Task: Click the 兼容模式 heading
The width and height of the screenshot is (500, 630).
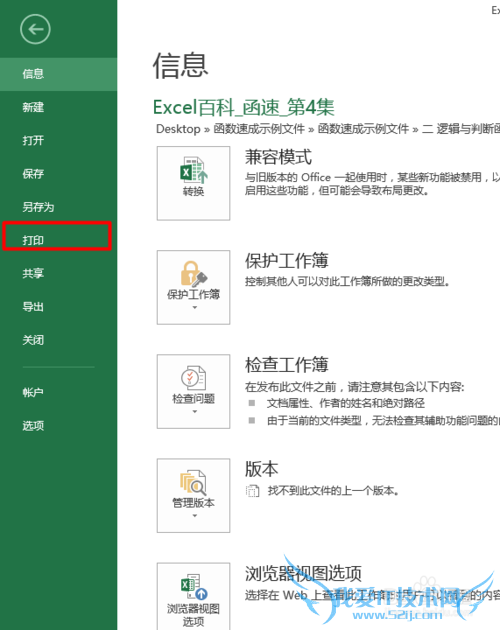Action: (x=278, y=157)
